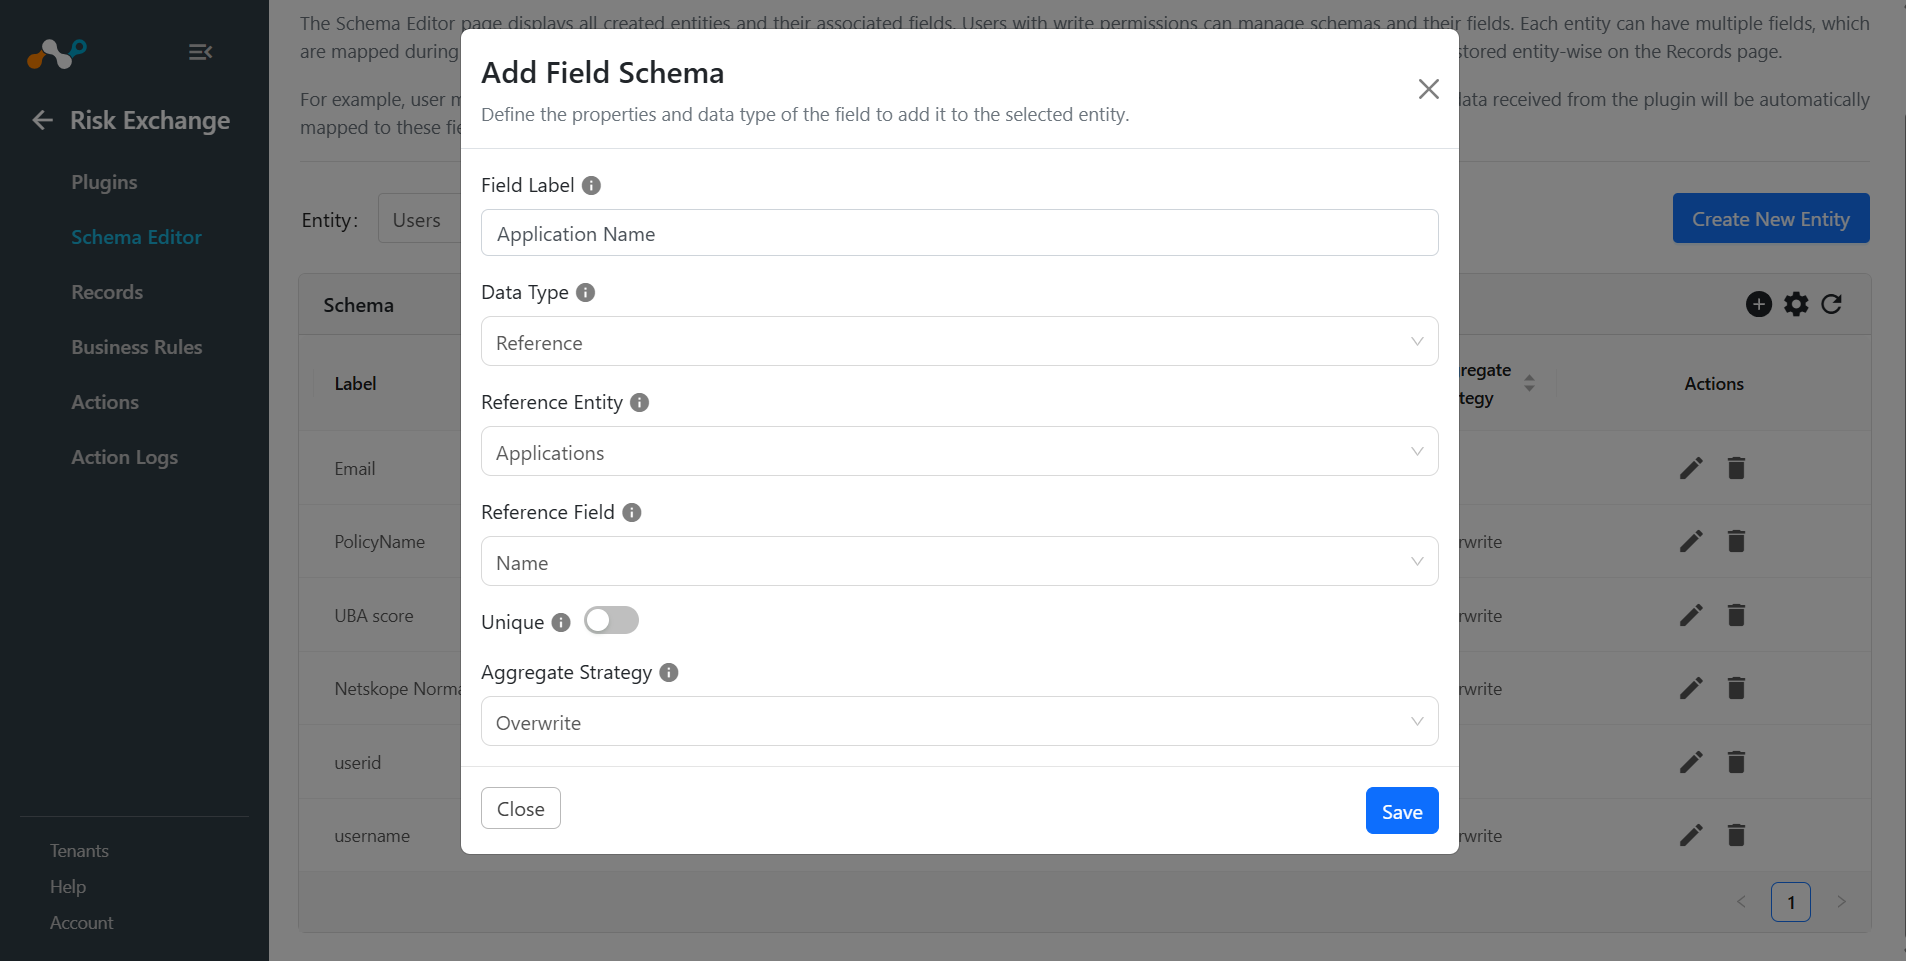Open the Records page from sidebar
Image resolution: width=1906 pixels, height=961 pixels.
[107, 292]
